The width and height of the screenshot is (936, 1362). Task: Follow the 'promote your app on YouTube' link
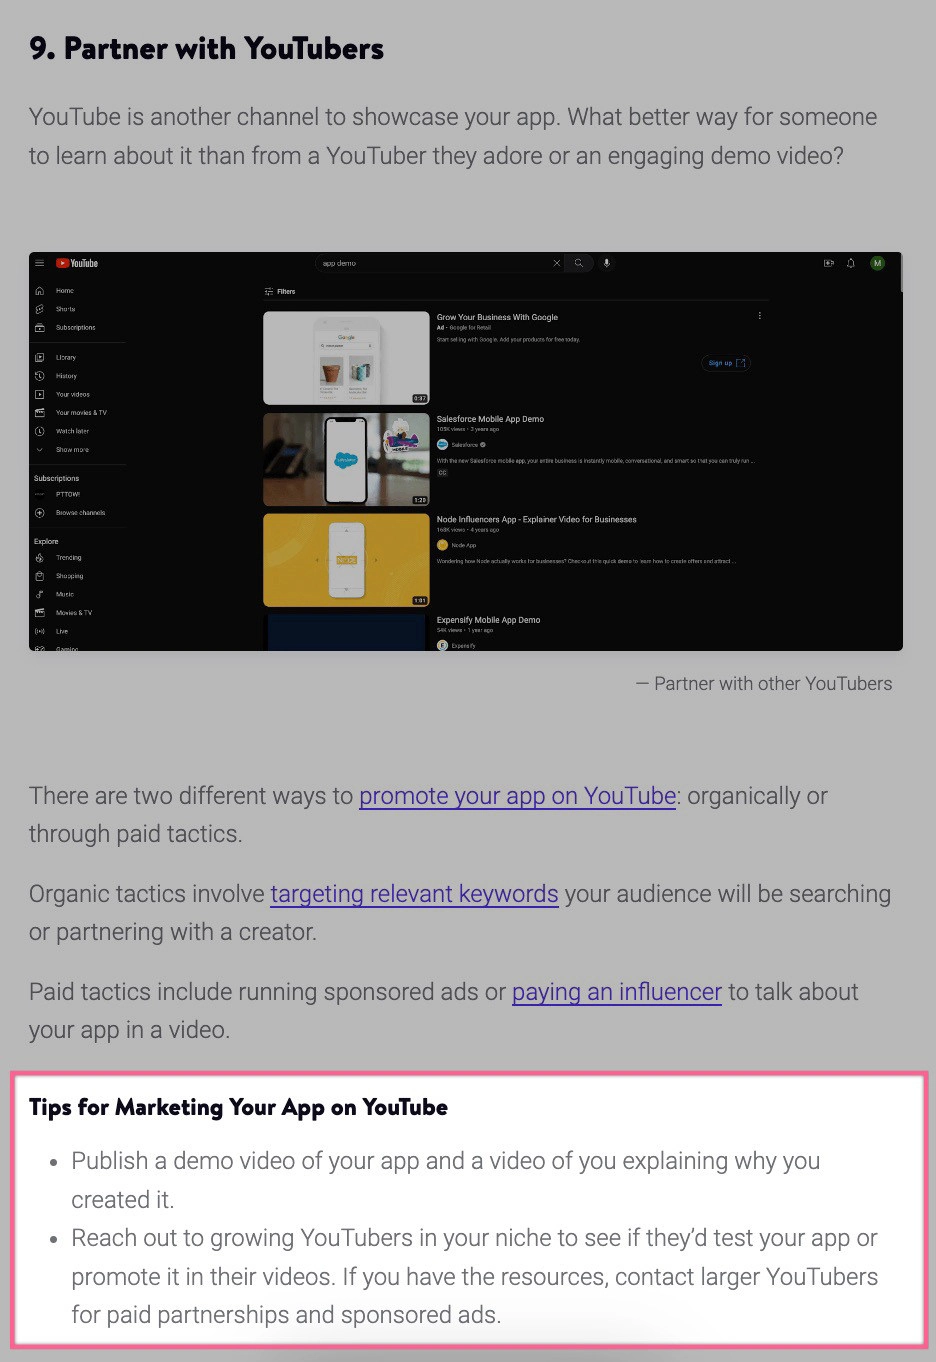click(x=517, y=796)
